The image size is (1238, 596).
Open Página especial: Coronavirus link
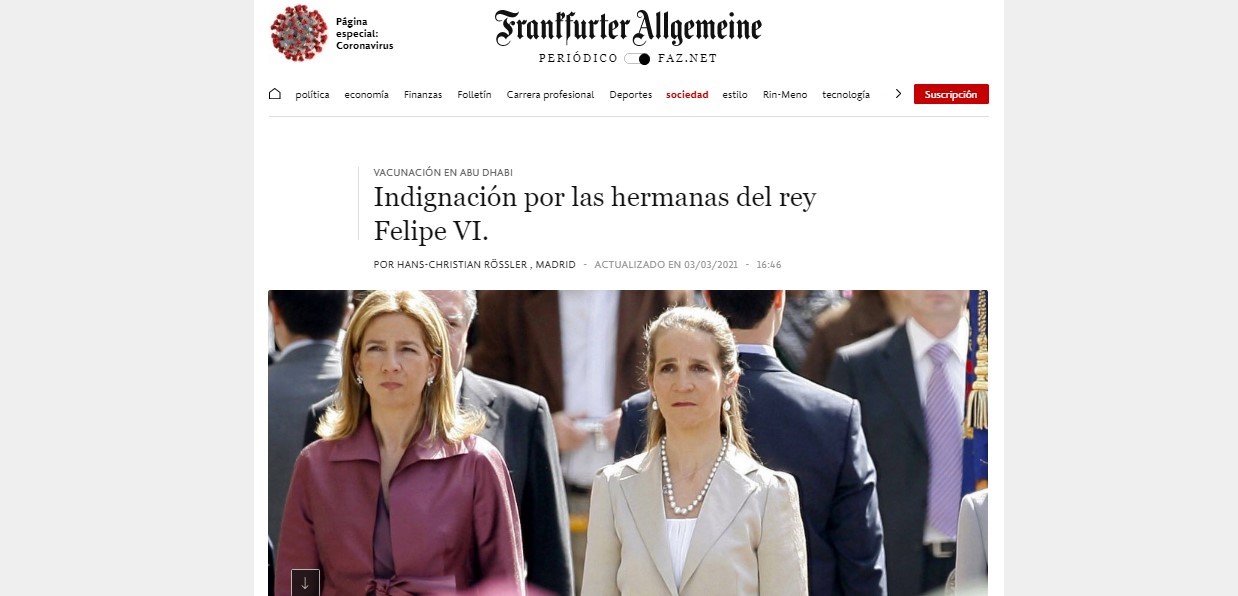point(364,33)
